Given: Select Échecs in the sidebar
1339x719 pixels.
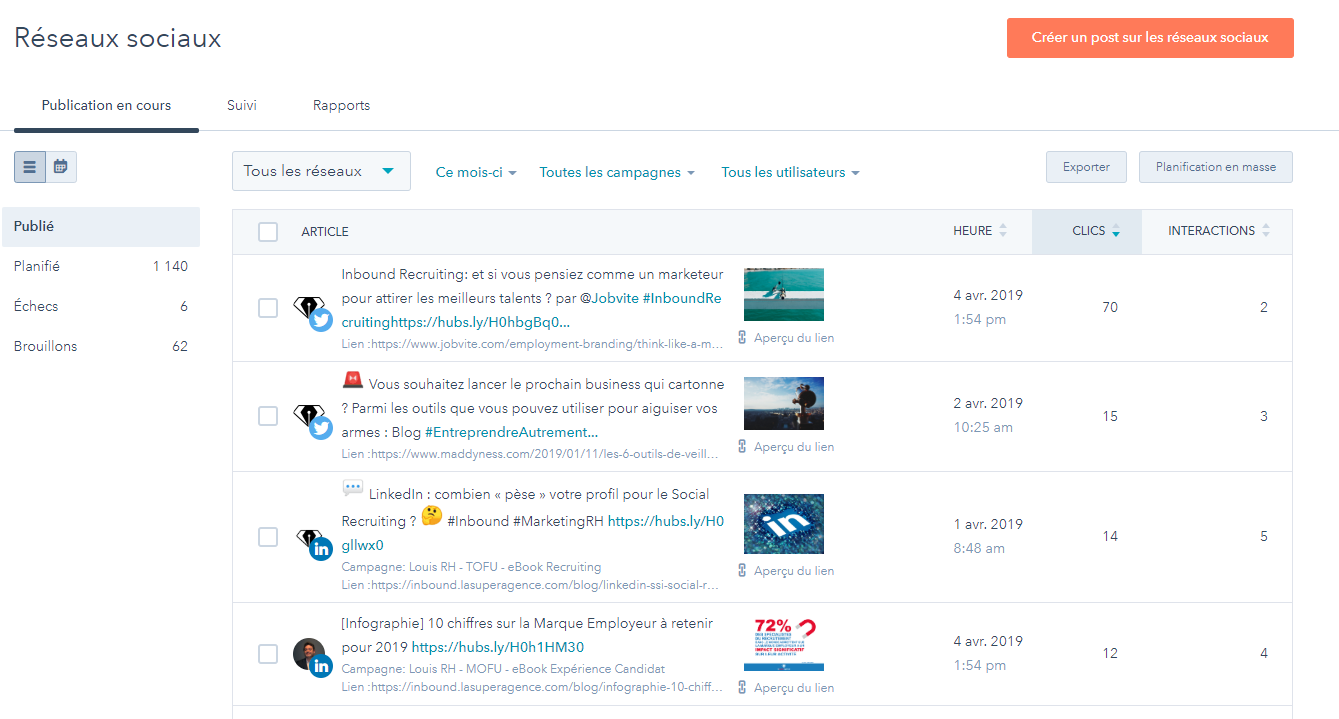Looking at the screenshot, I should [x=101, y=306].
